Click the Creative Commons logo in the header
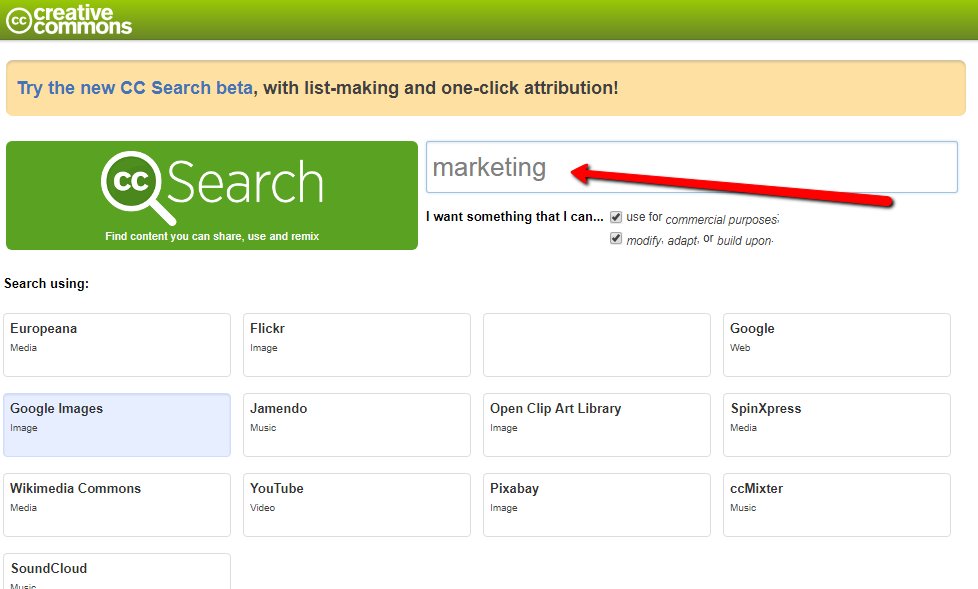Viewport: 978px width, 589px height. pos(69,20)
